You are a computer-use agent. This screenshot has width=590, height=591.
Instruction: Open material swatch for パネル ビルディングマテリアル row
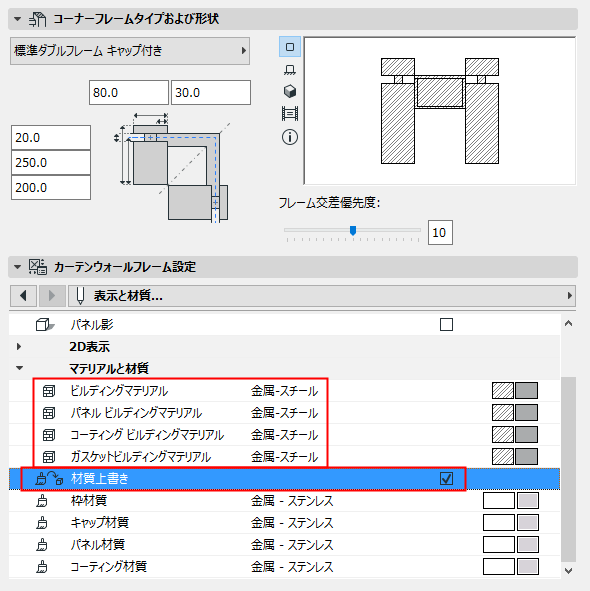tap(515, 413)
